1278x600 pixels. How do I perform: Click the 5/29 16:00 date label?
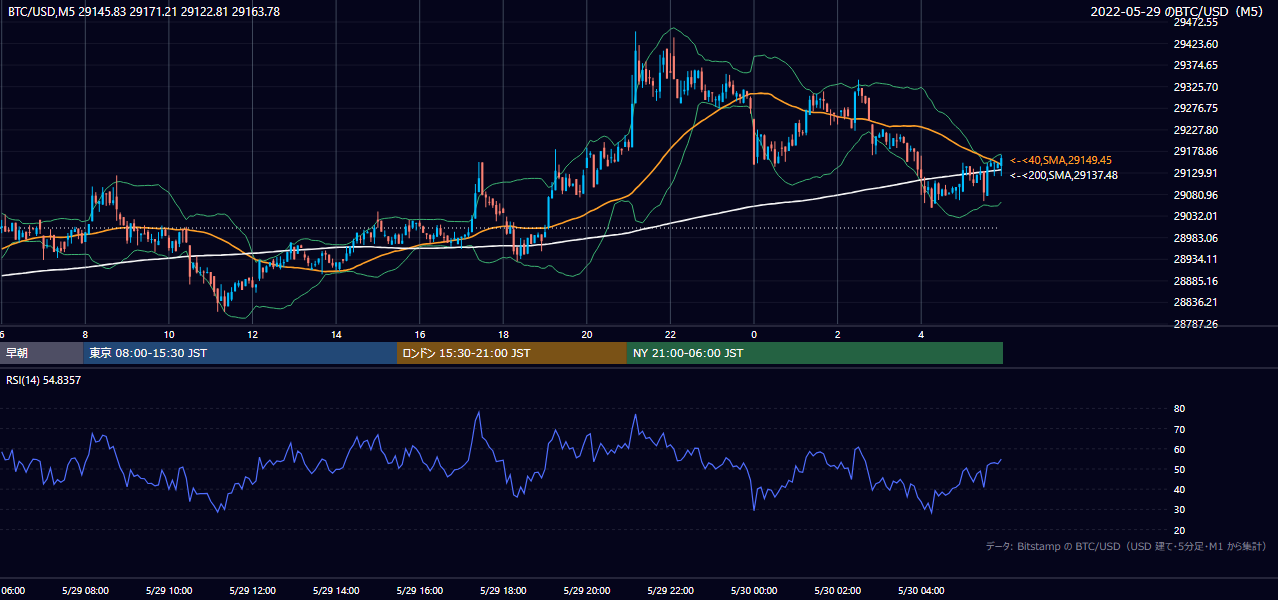tap(420, 590)
